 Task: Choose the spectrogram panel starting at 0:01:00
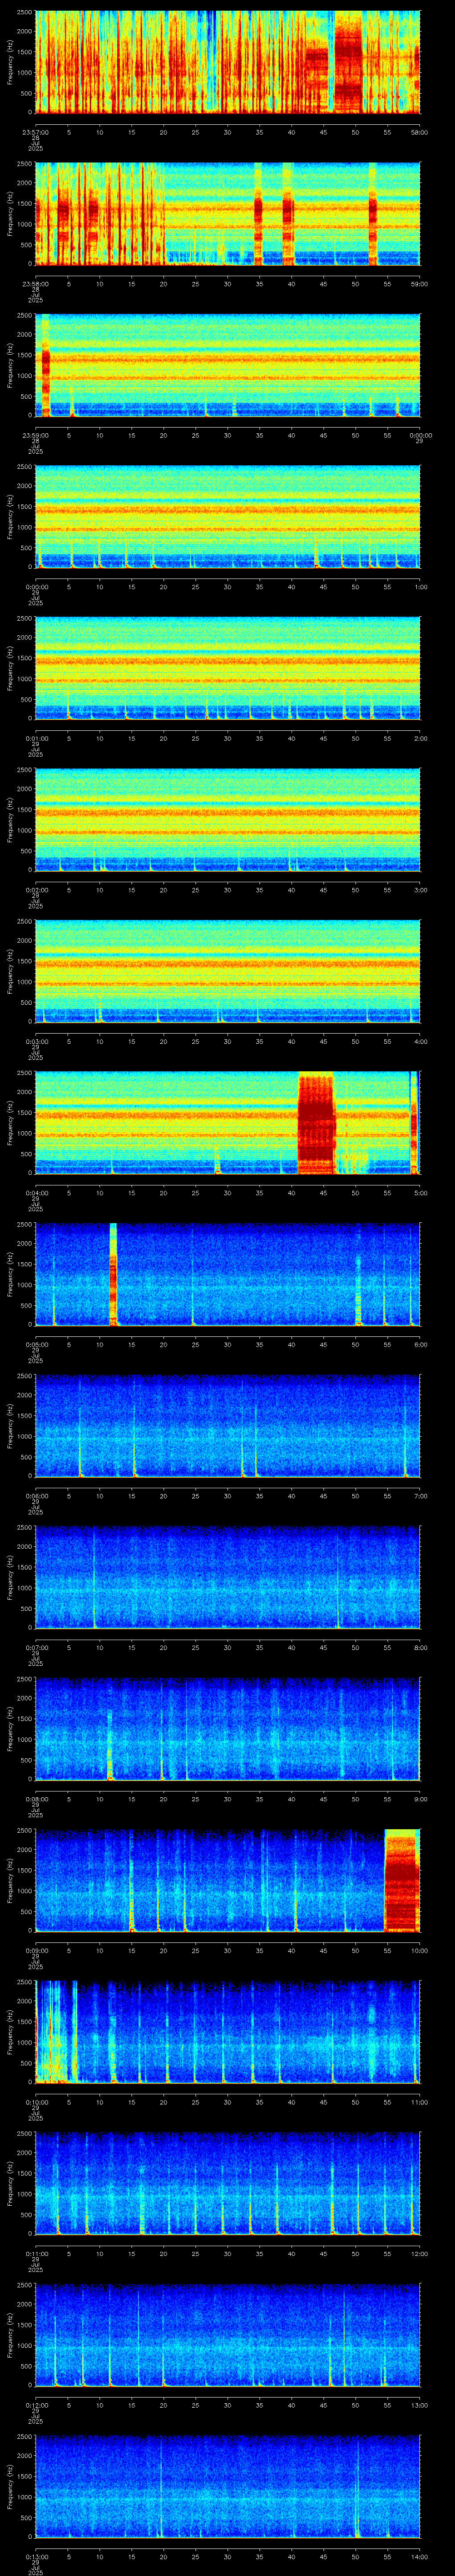click(227, 668)
